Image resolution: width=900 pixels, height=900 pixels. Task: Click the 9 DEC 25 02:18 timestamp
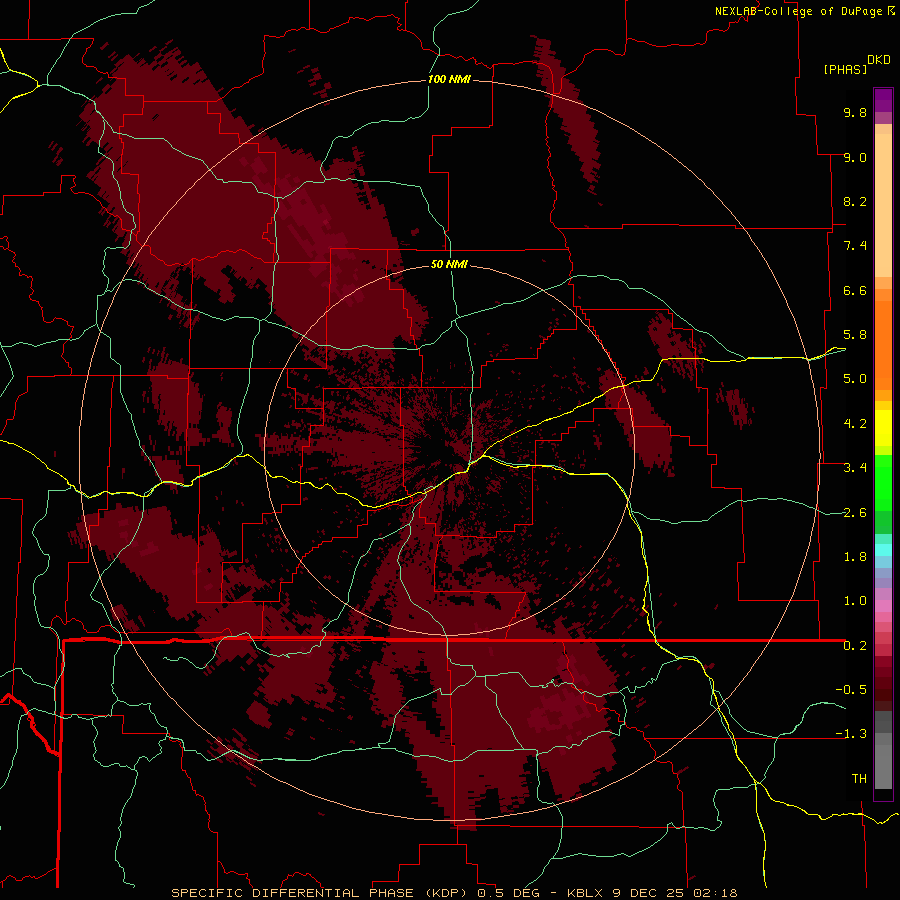click(x=674, y=893)
